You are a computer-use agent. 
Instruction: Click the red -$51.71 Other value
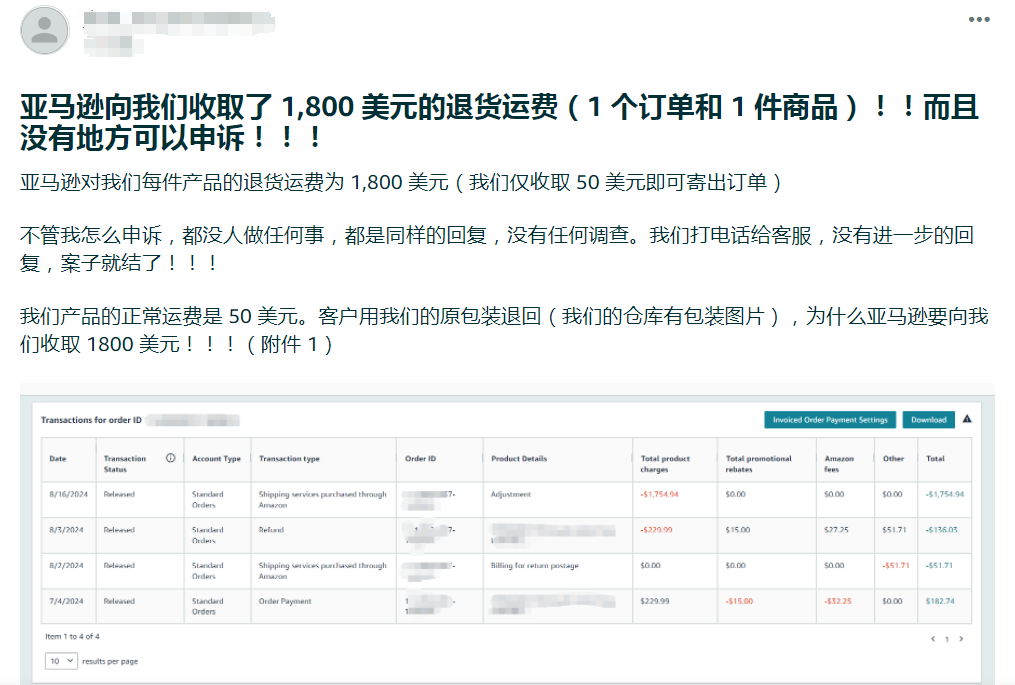click(896, 565)
